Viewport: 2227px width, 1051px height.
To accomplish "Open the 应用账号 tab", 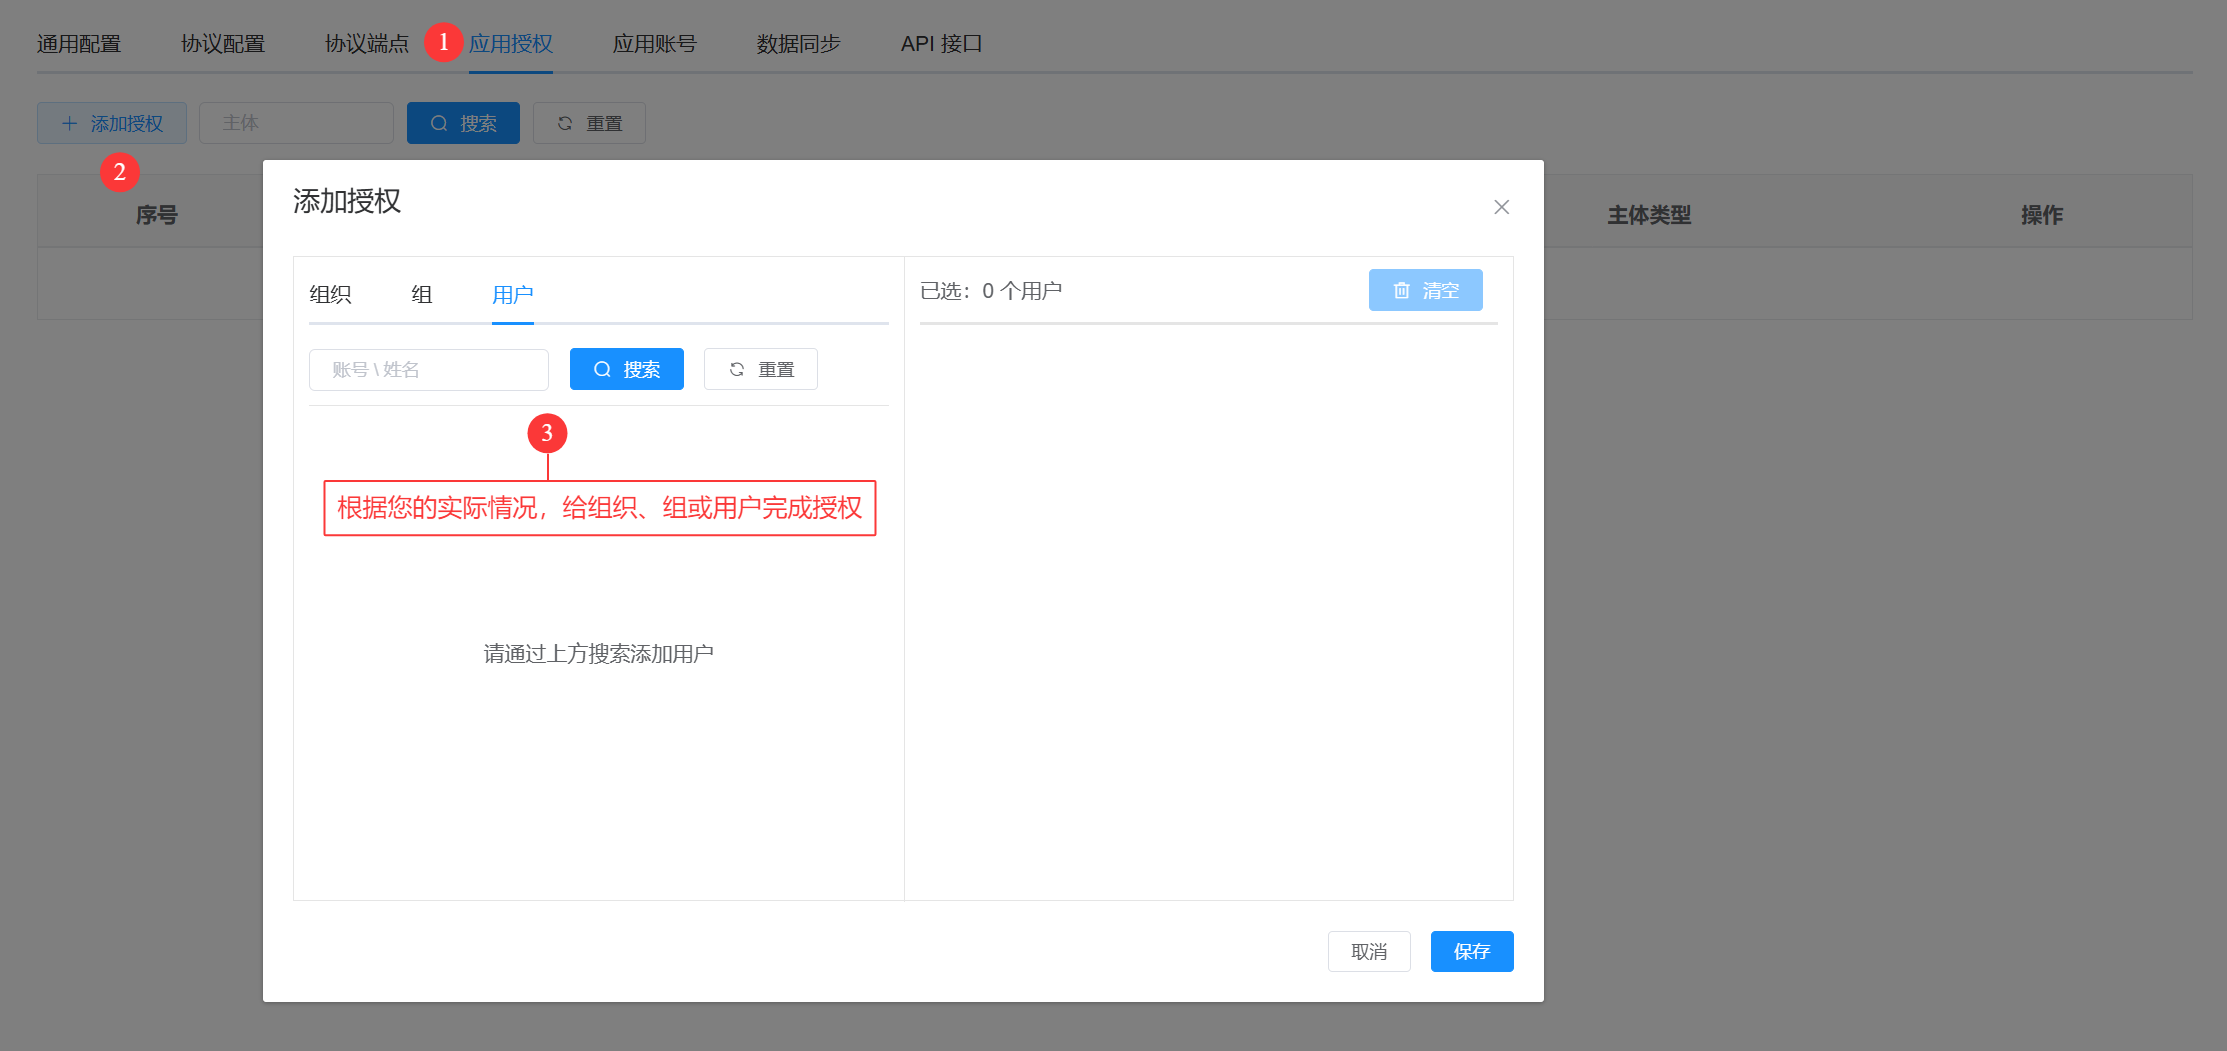I will [655, 44].
